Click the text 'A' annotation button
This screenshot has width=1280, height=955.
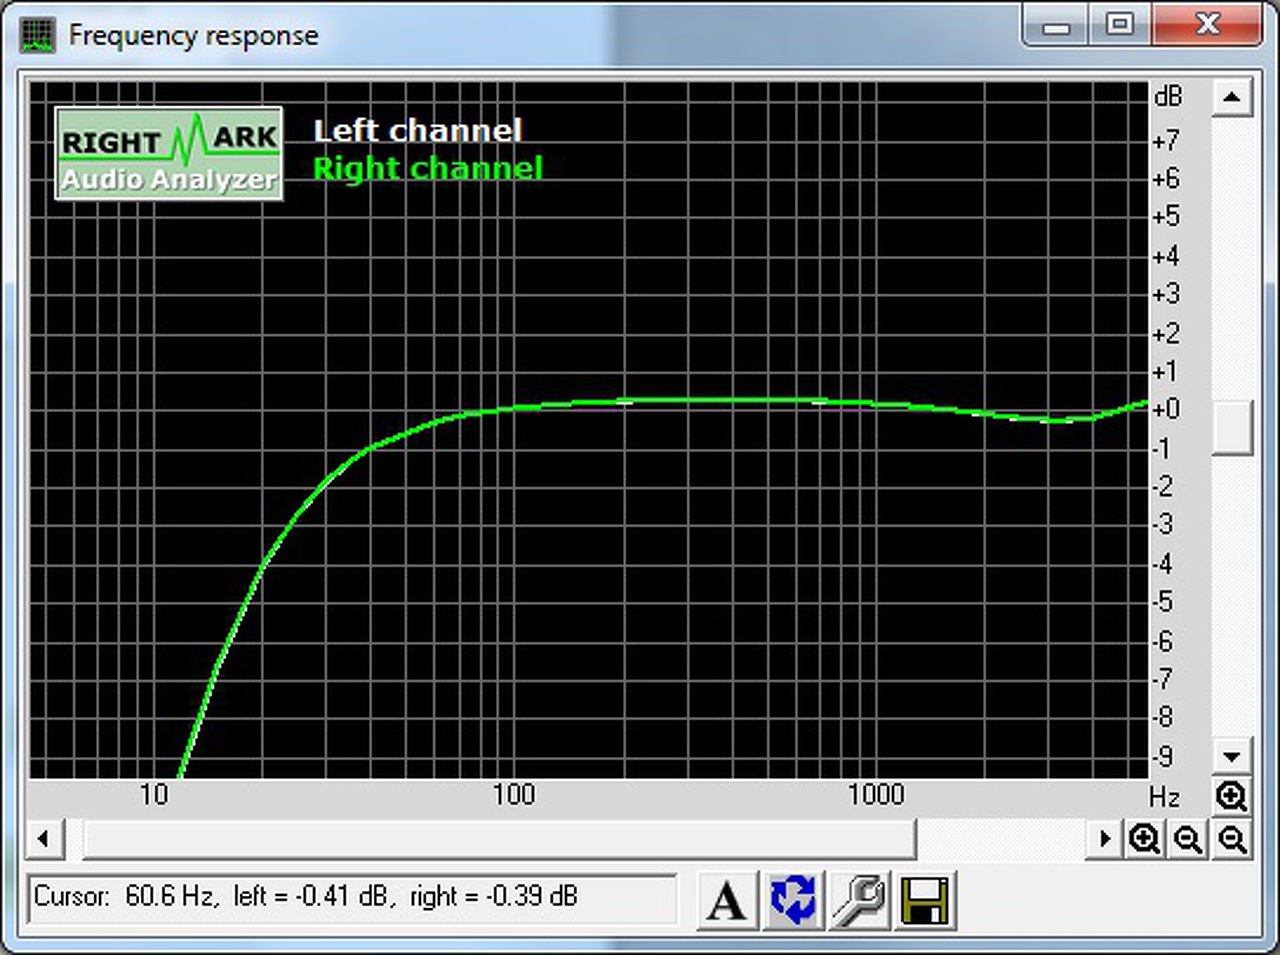727,900
